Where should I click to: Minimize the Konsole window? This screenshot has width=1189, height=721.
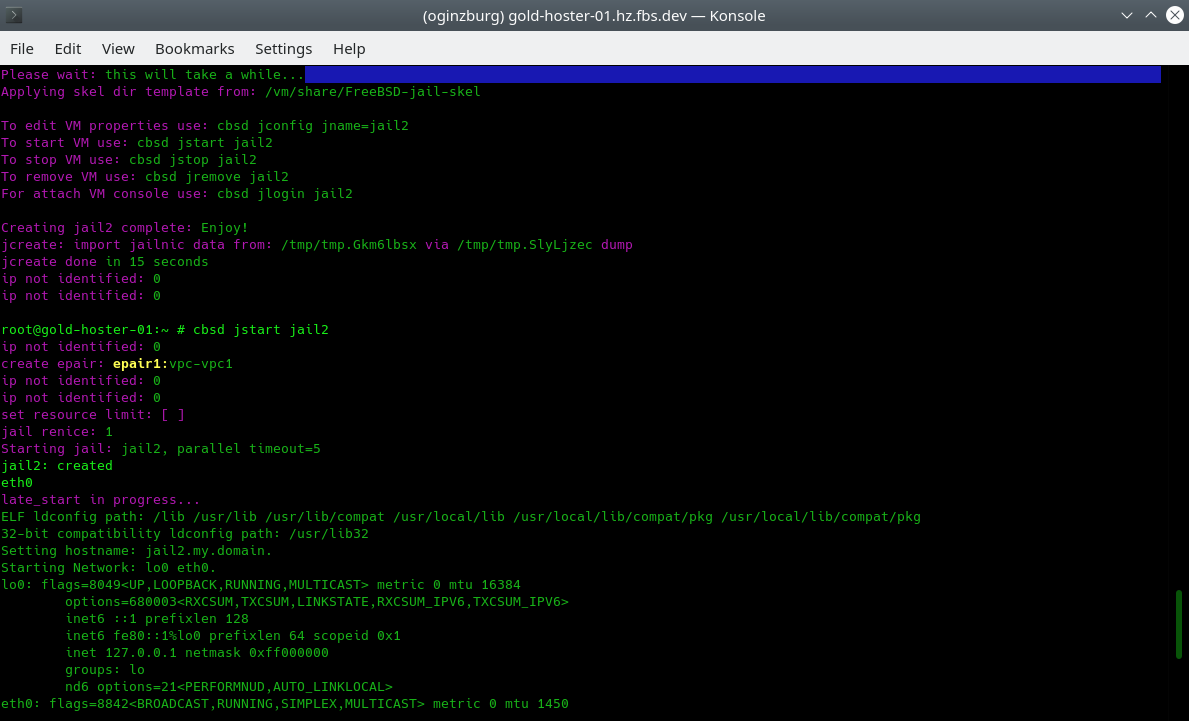[1127, 15]
